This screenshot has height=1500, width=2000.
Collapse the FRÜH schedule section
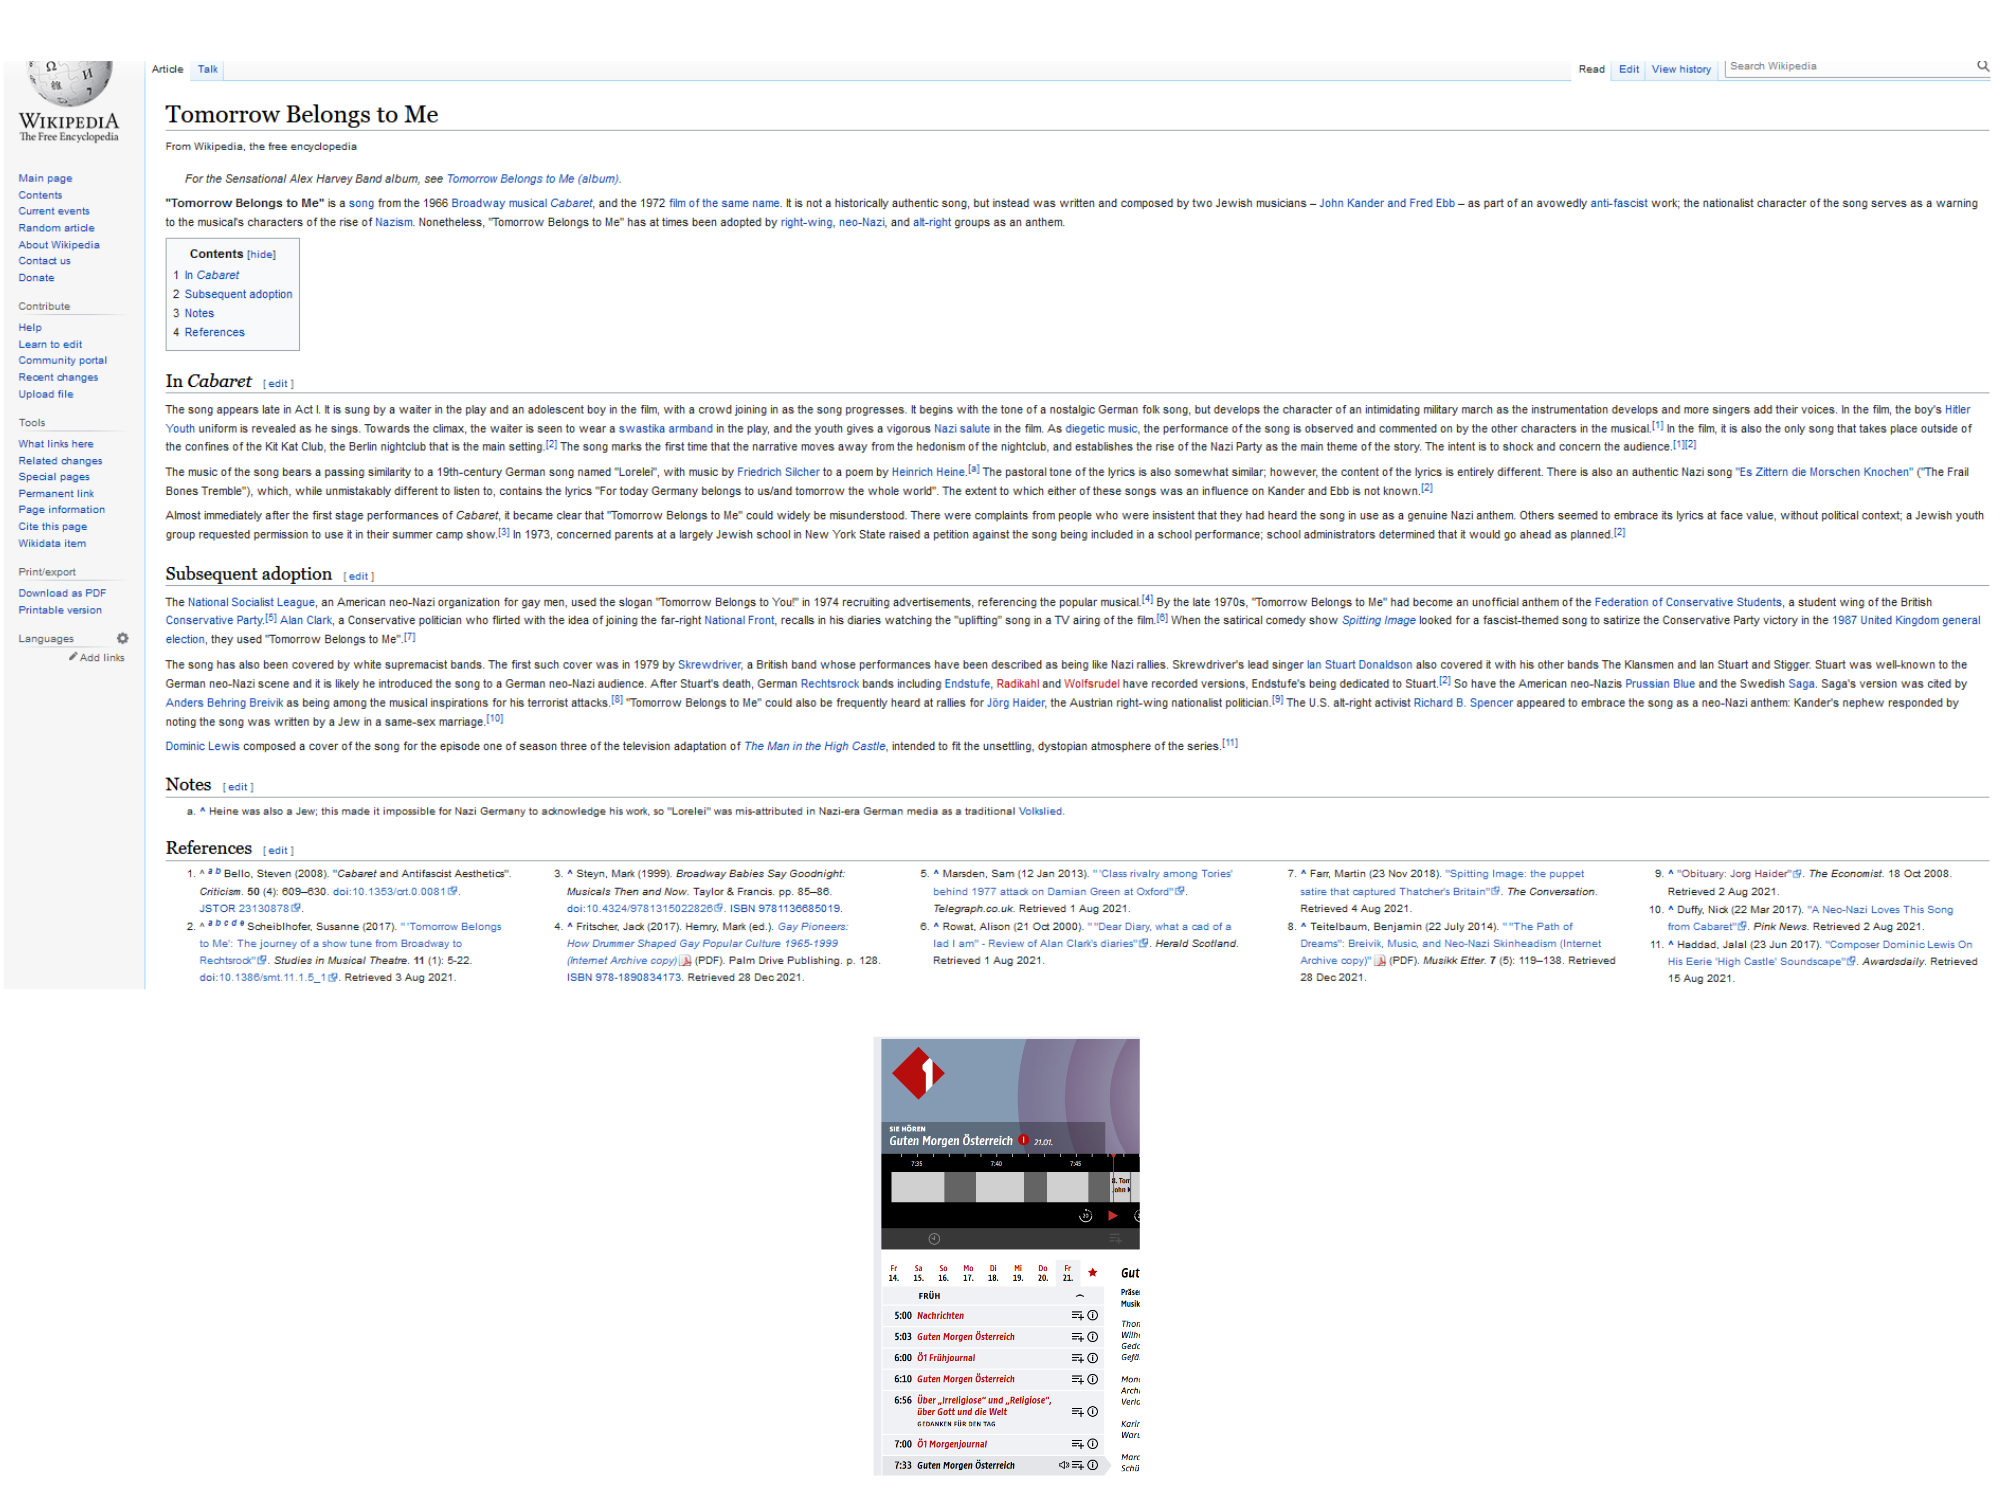[x=1080, y=1296]
